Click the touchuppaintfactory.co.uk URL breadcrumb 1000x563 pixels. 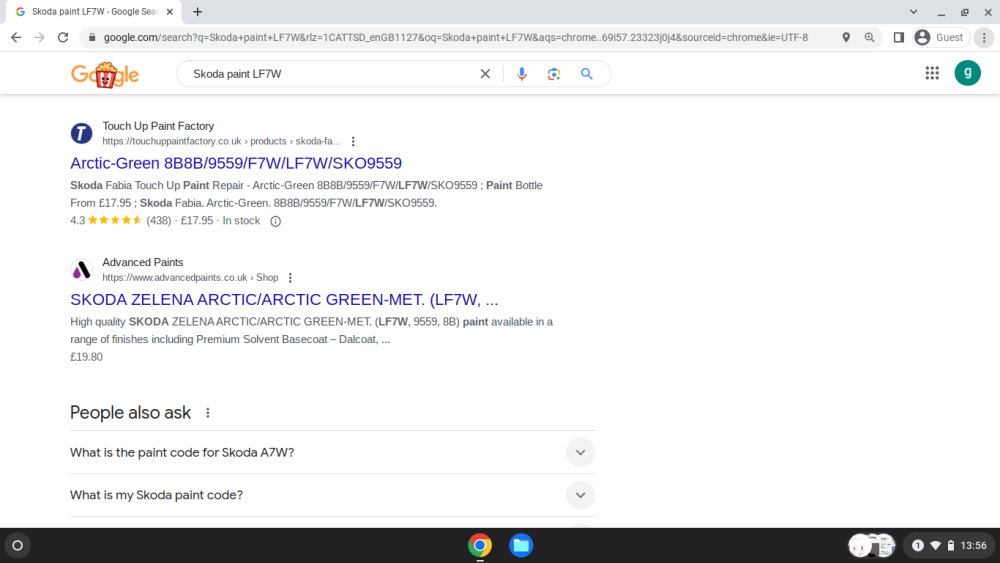[221, 142]
